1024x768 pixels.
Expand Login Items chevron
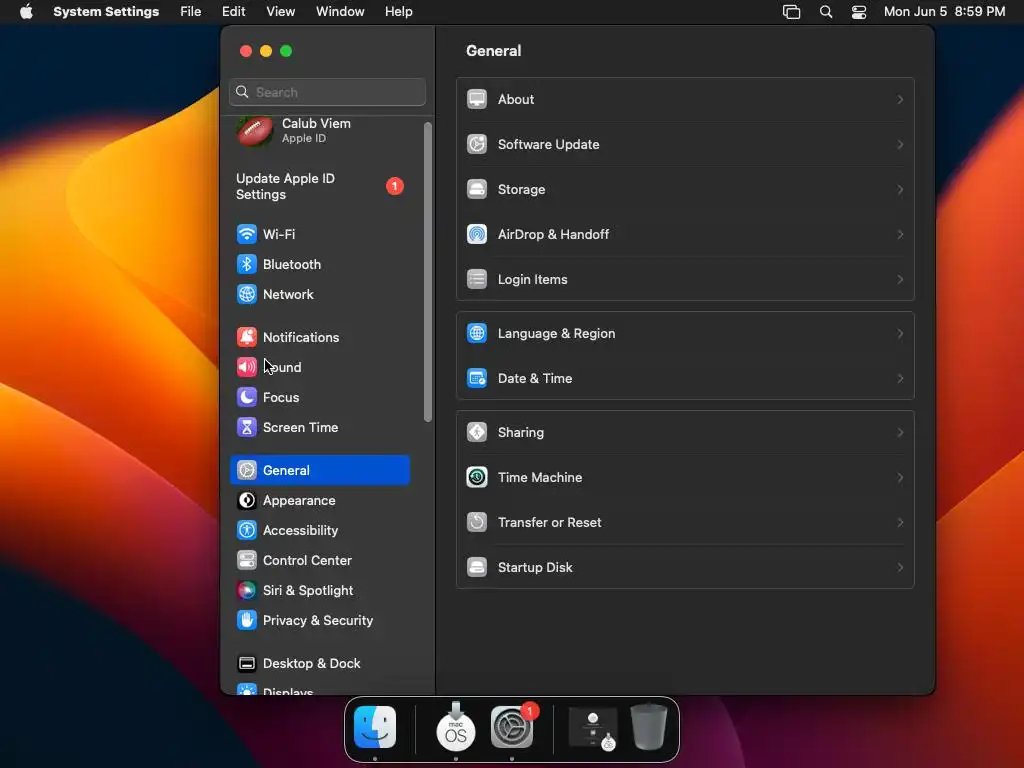[x=900, y=279]
